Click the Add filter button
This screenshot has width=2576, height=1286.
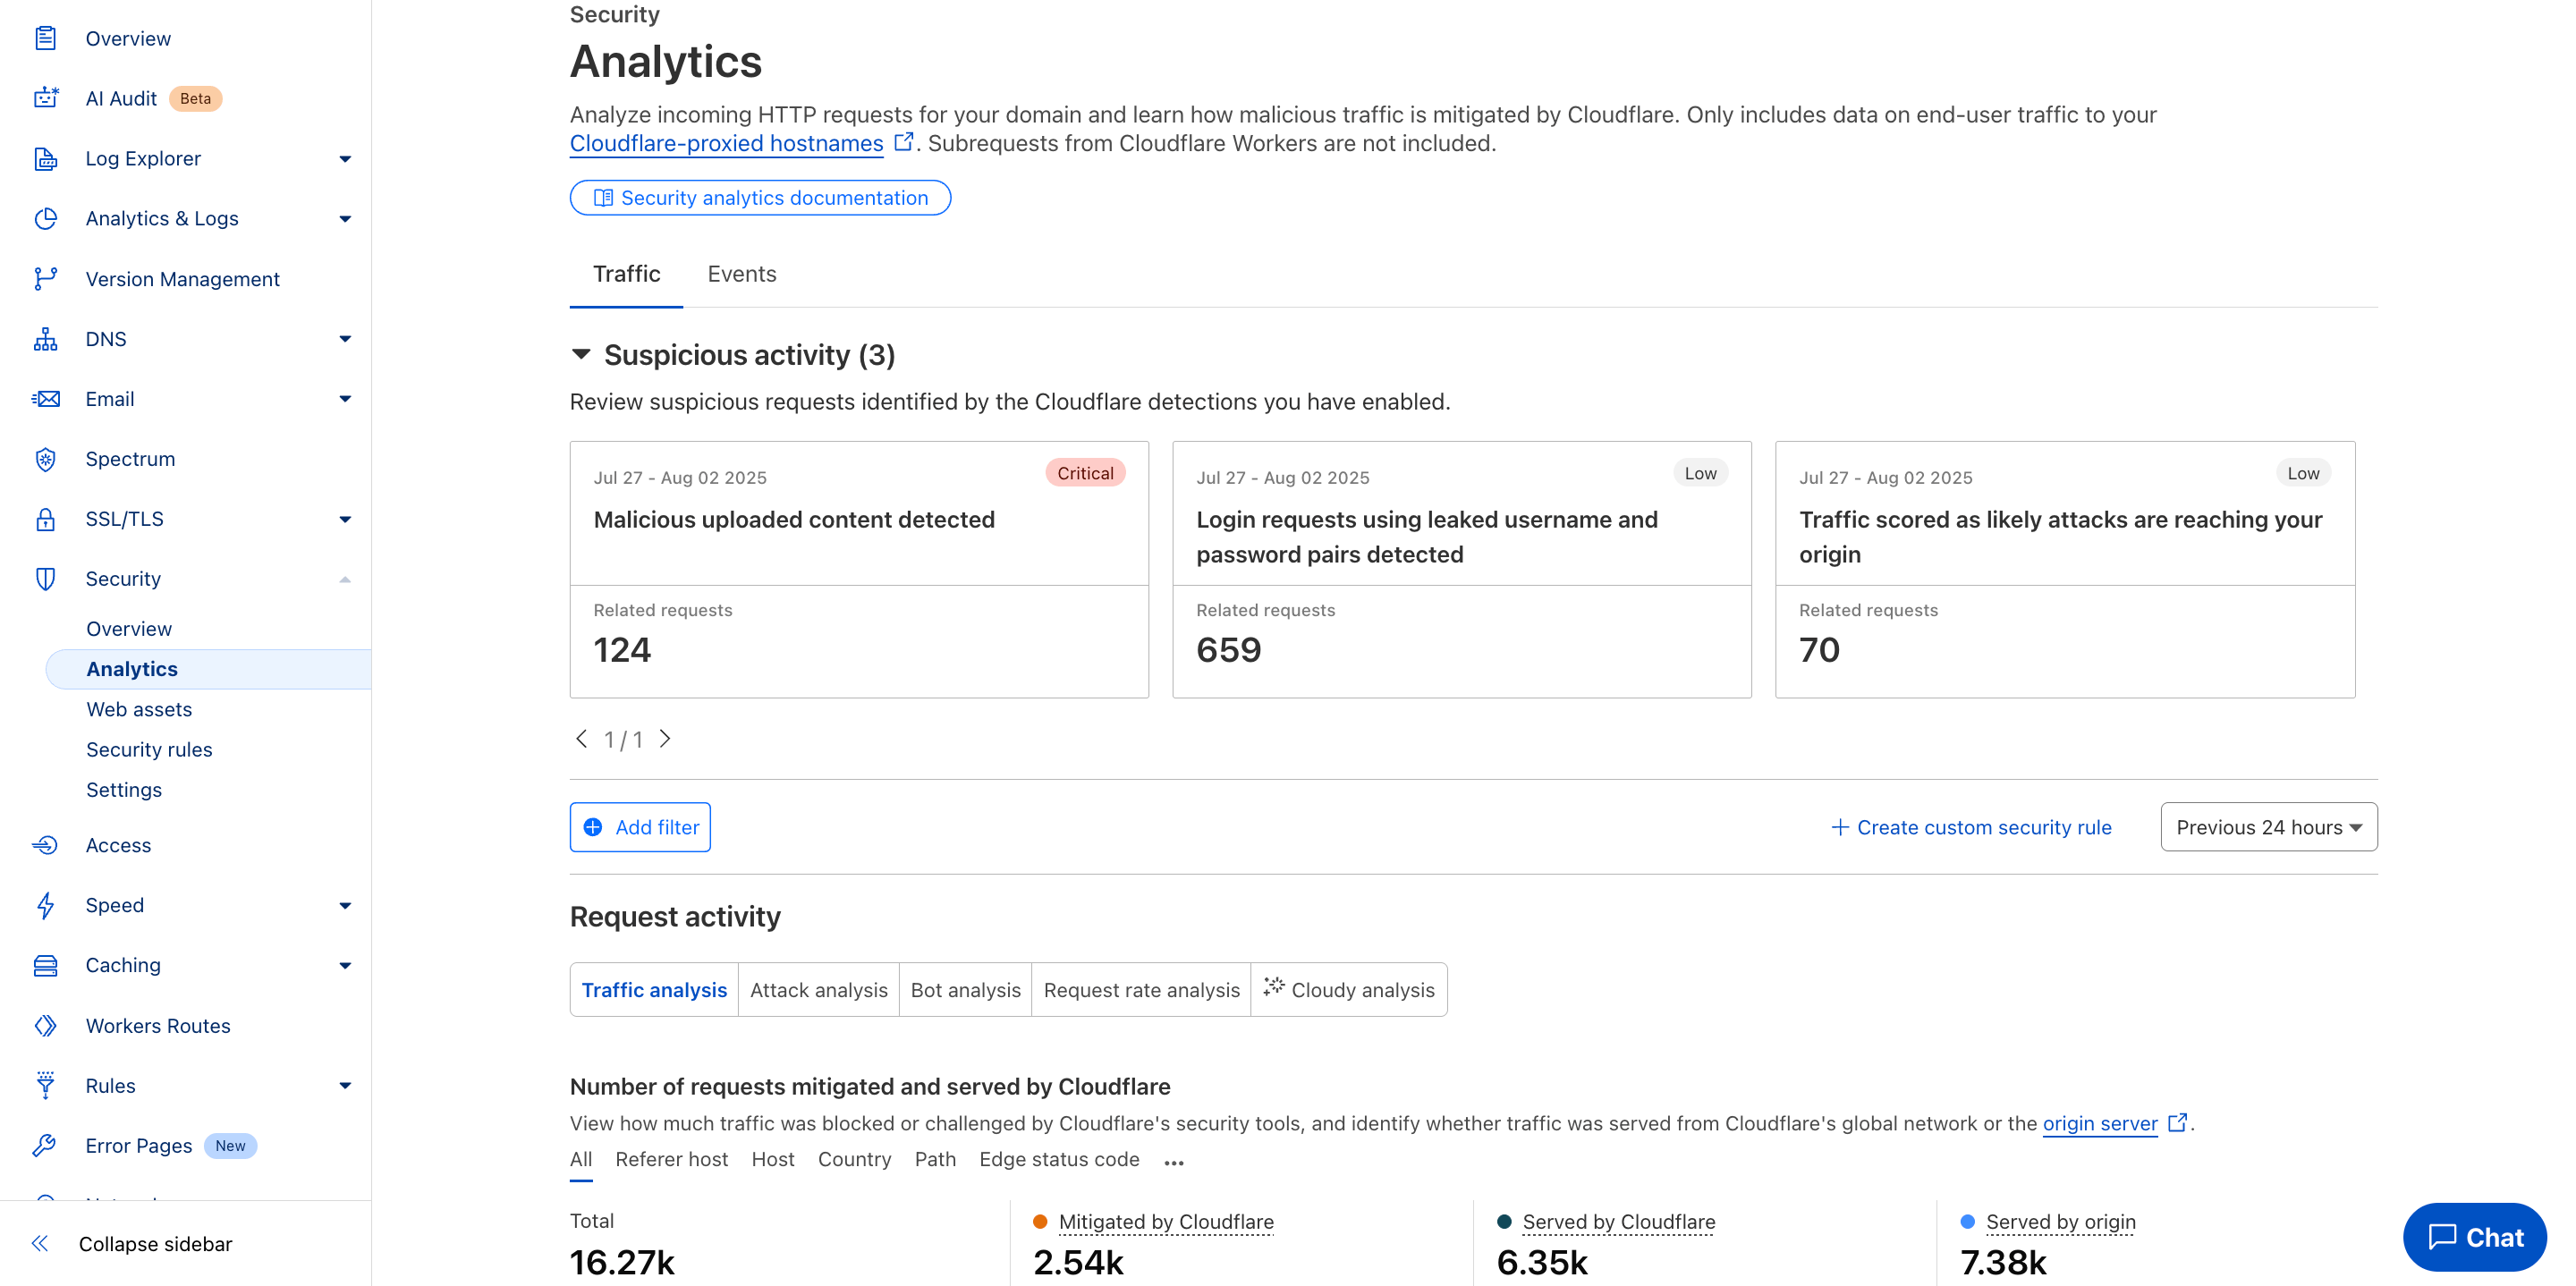[x=639, y=826]
